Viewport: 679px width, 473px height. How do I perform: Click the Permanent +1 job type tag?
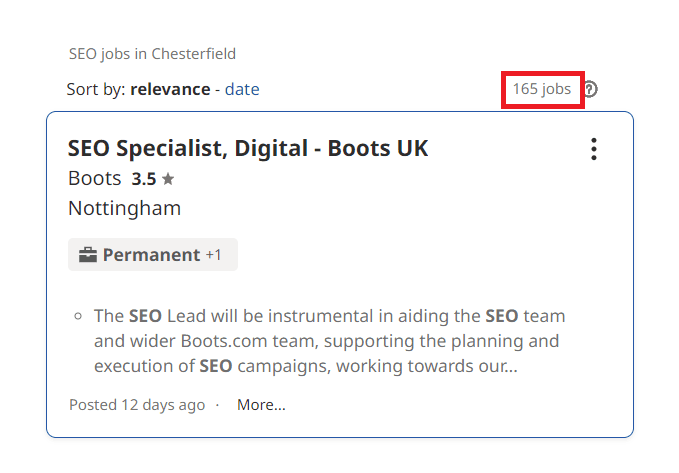[153, 255]
